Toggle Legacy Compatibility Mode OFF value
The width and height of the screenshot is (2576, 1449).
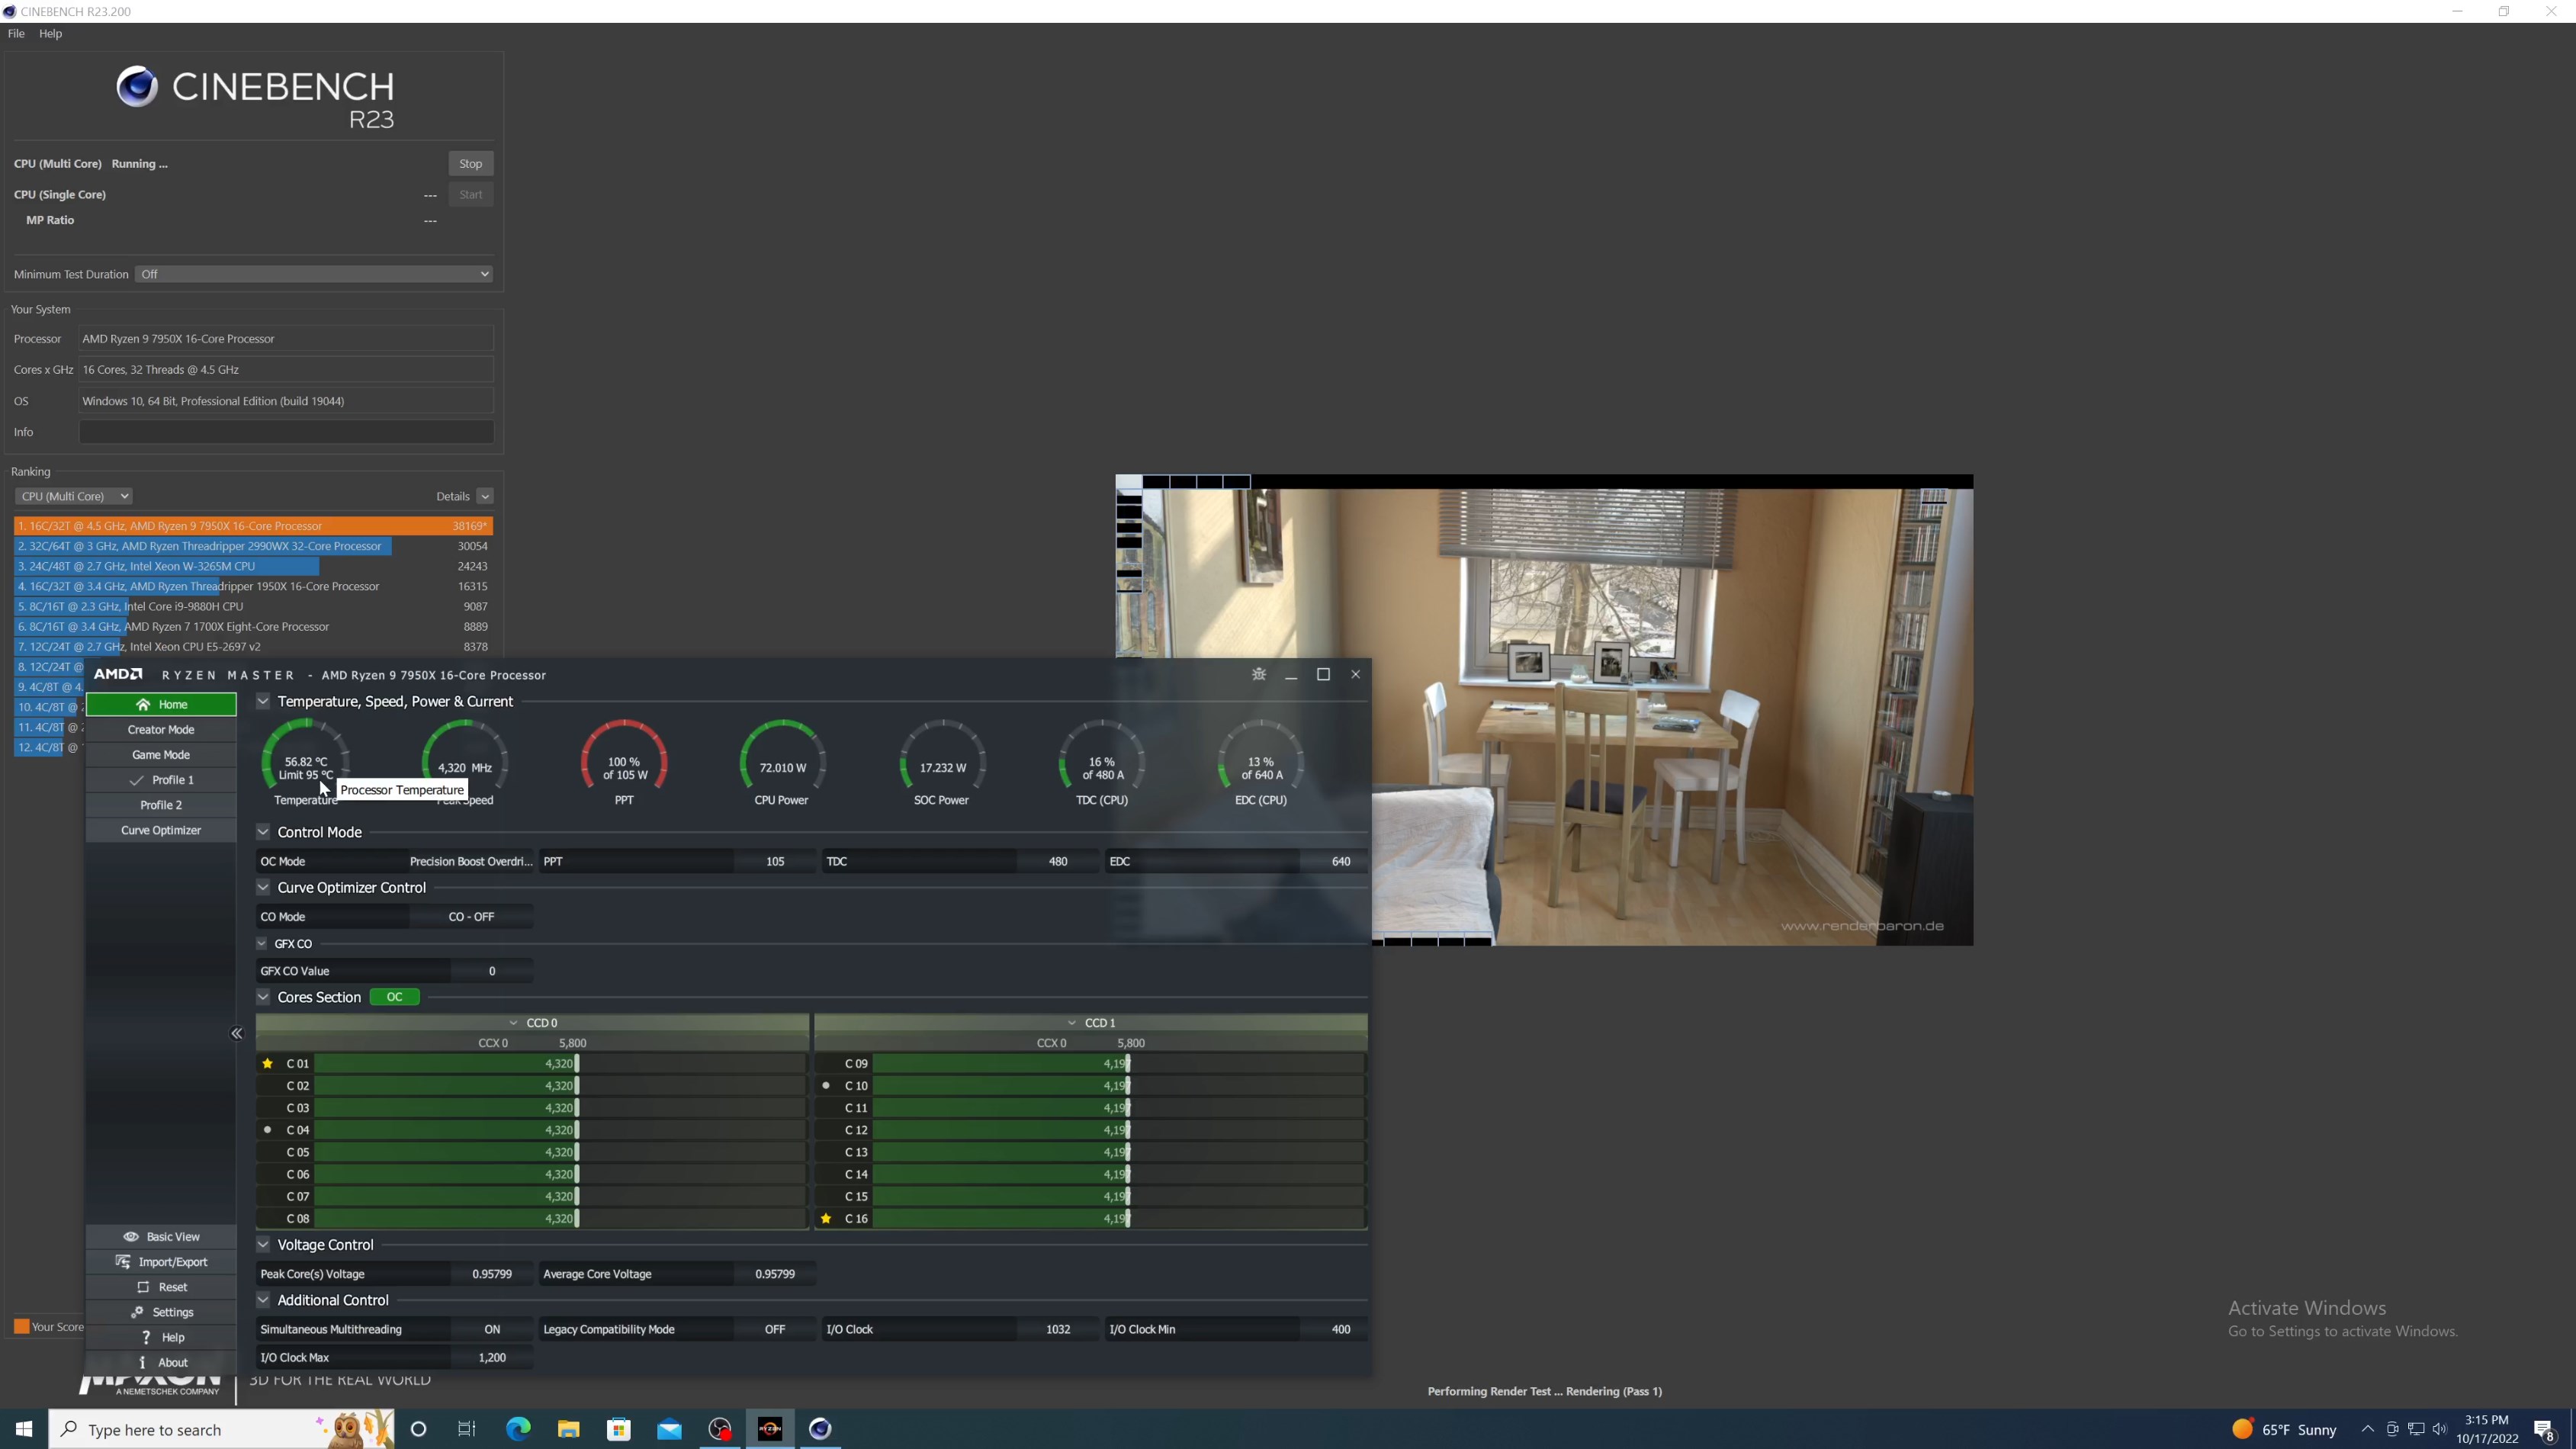775,1329
